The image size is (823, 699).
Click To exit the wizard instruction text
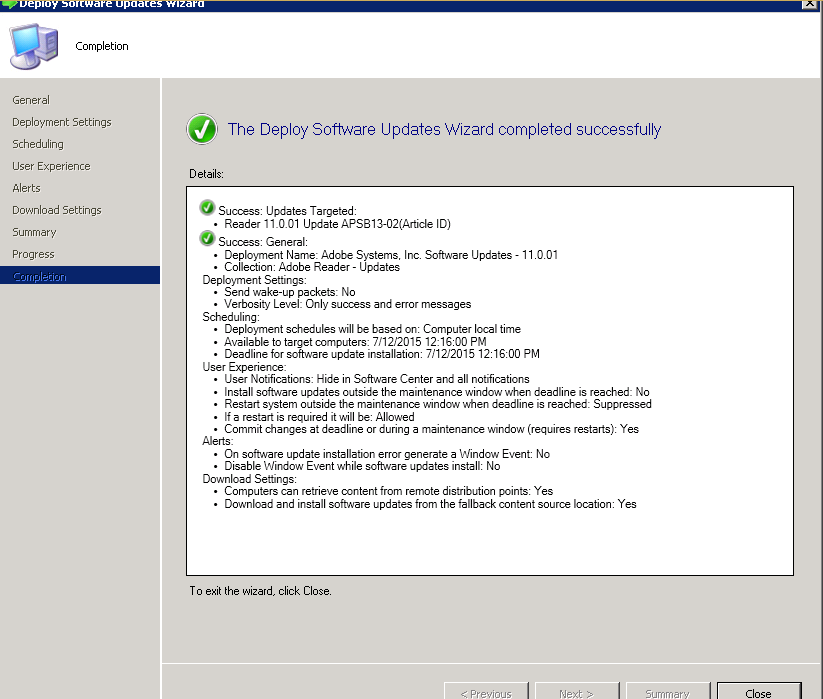260,591
